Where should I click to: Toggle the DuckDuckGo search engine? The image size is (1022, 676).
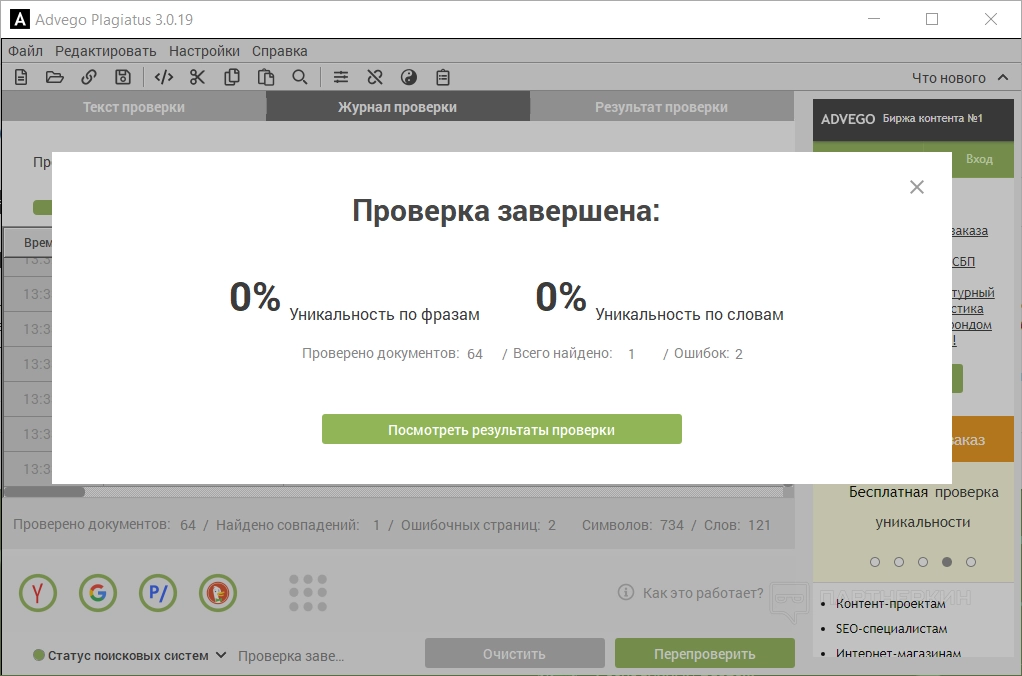(x=217, y=594)
